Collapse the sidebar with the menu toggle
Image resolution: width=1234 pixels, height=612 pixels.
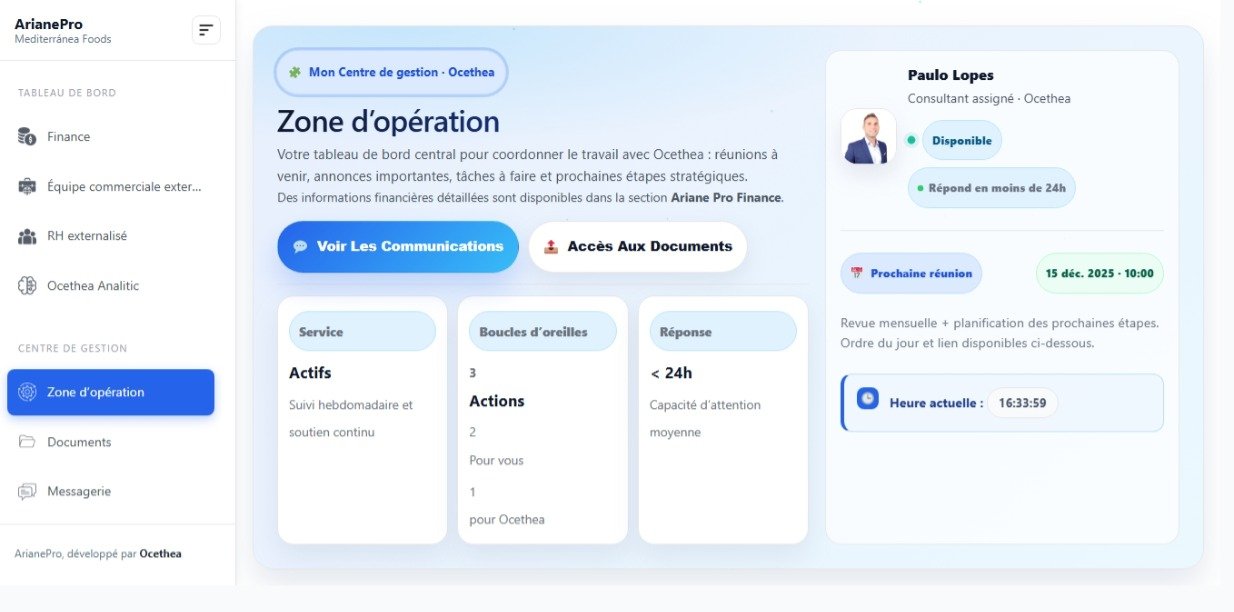tap(206, 30)
